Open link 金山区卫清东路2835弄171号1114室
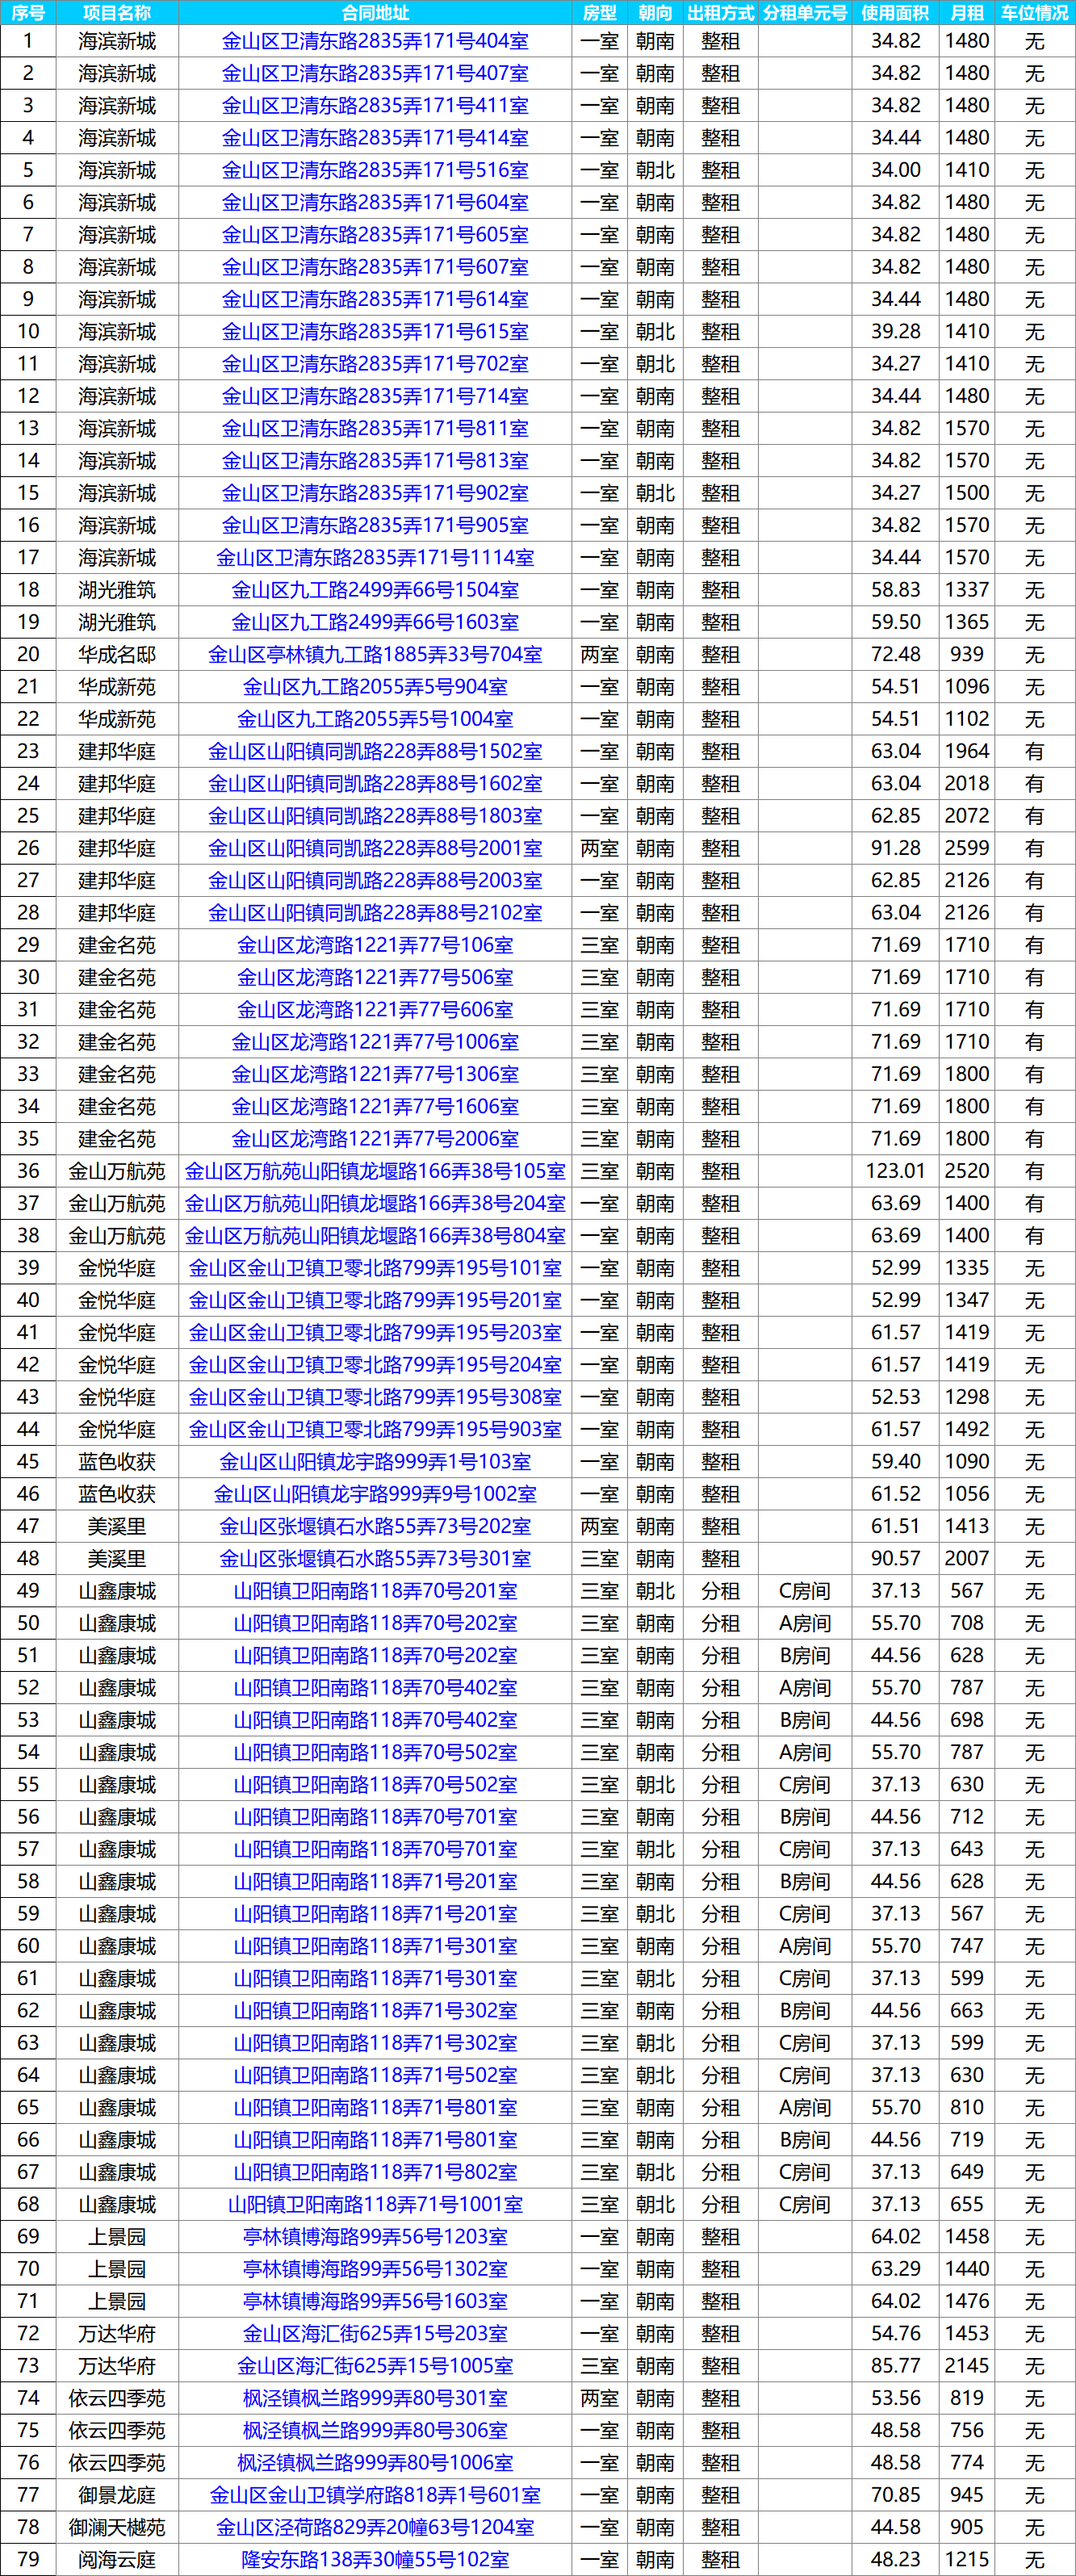Viewport: 1076px width, 2576px height. coord(375,558)
